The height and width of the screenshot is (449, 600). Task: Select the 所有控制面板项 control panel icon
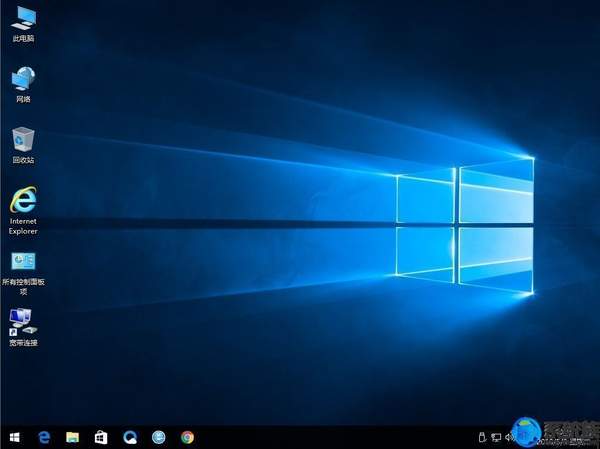coord(23,273)
